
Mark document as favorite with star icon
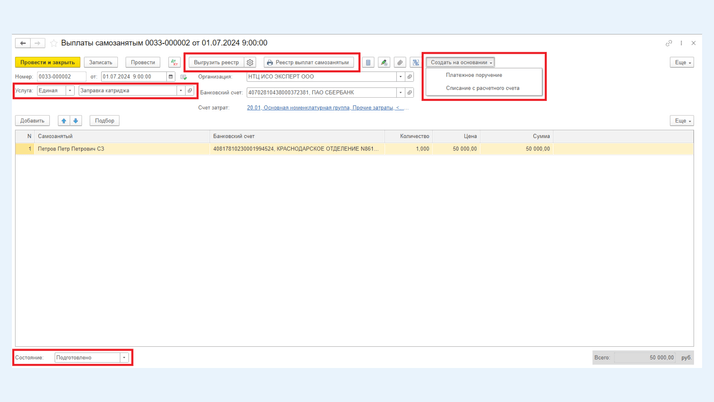pyautogui.click(x=54, y=43)
